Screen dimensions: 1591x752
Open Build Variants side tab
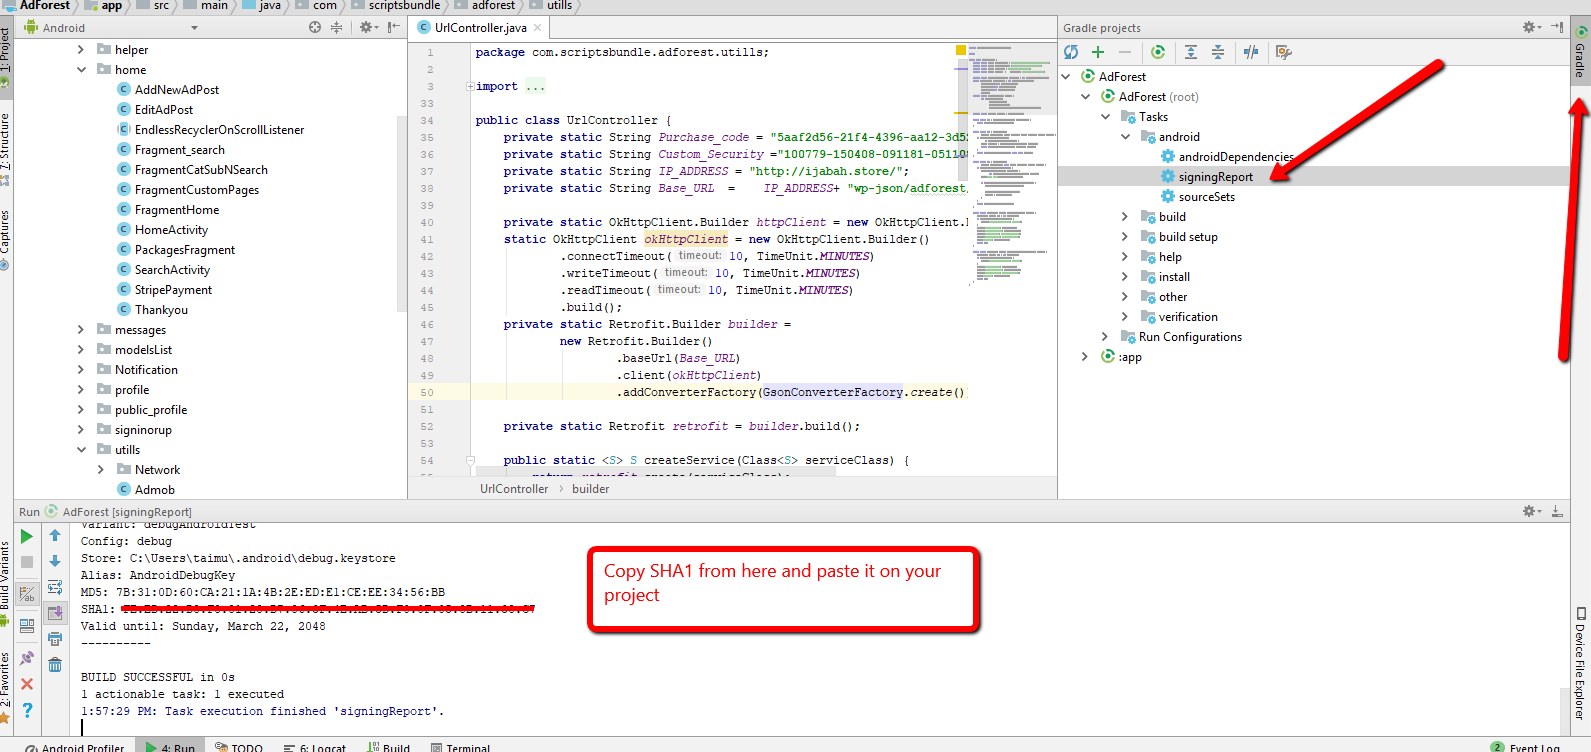[5, 583]
